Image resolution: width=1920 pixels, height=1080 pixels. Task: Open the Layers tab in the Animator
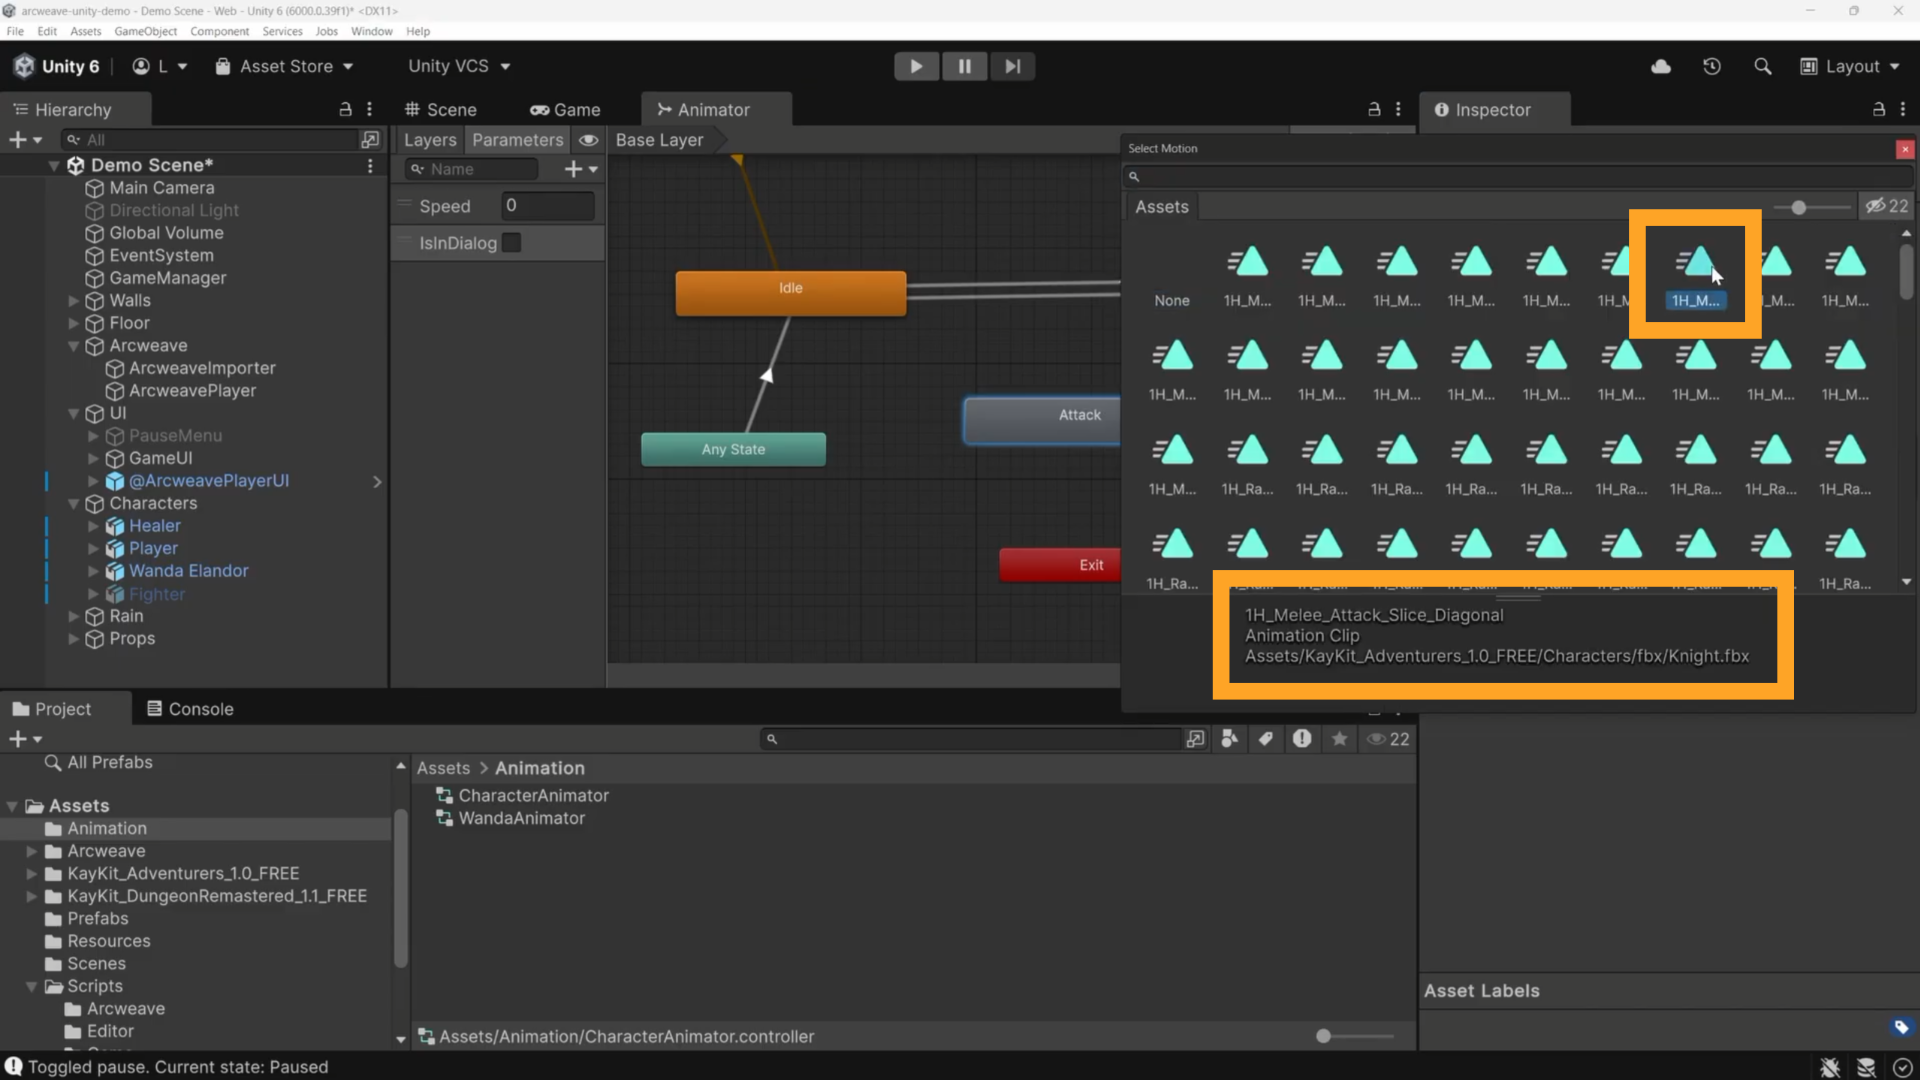tap(430, 140)
